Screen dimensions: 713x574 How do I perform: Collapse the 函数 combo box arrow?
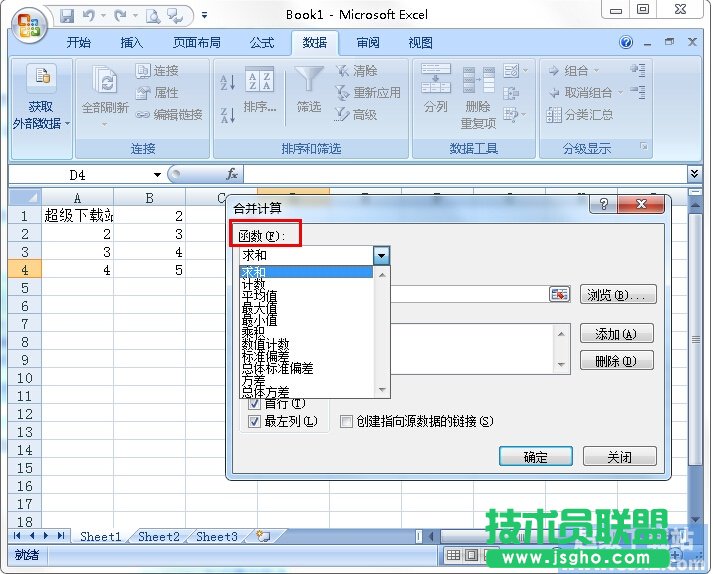pyautogui.click(x=381, y=256)
